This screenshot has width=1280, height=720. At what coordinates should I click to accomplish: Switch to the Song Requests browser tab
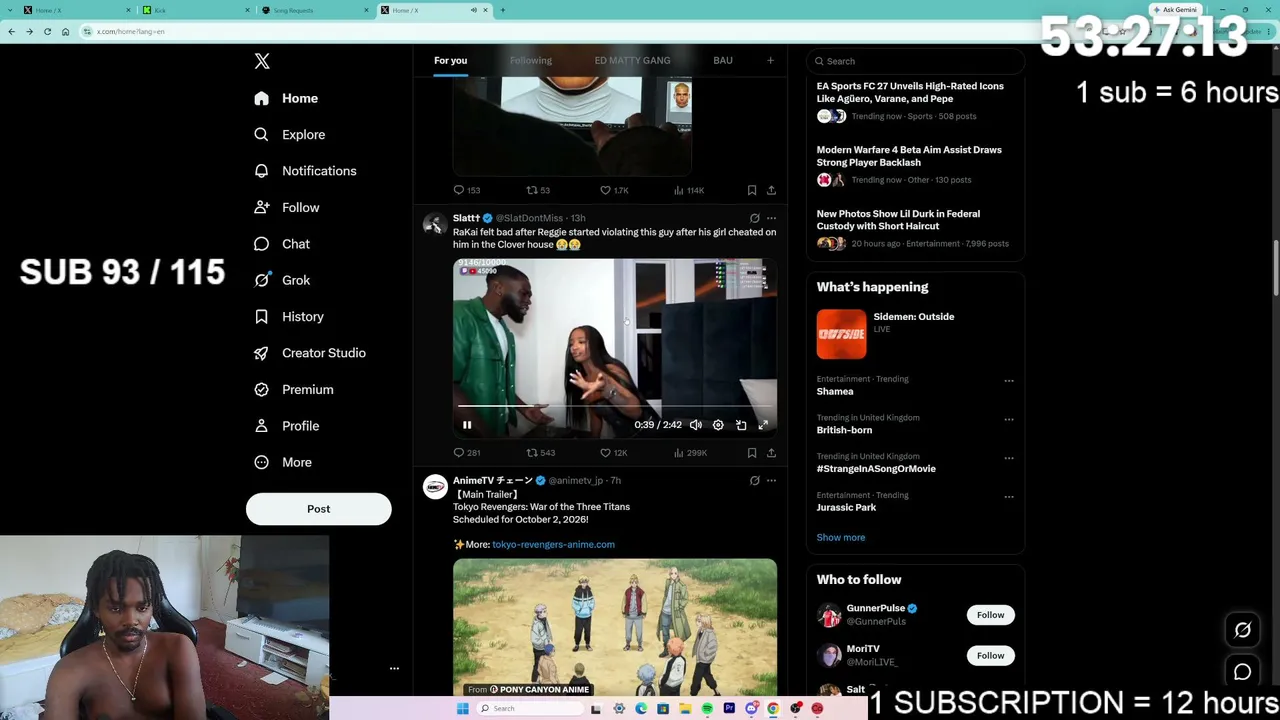[314, 10]
